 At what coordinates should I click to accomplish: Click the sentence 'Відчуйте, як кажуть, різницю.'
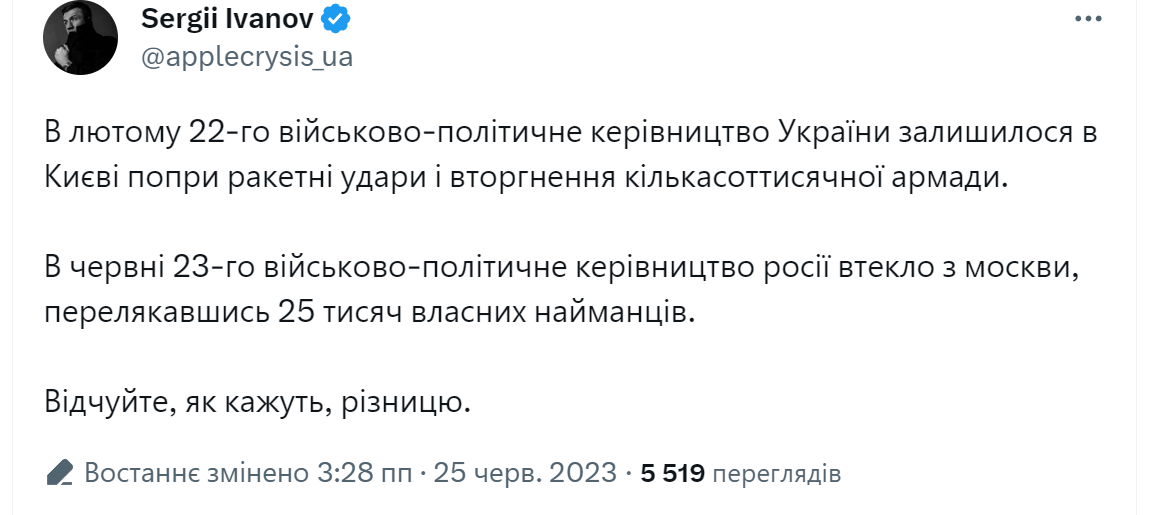[x=257, y=403]
